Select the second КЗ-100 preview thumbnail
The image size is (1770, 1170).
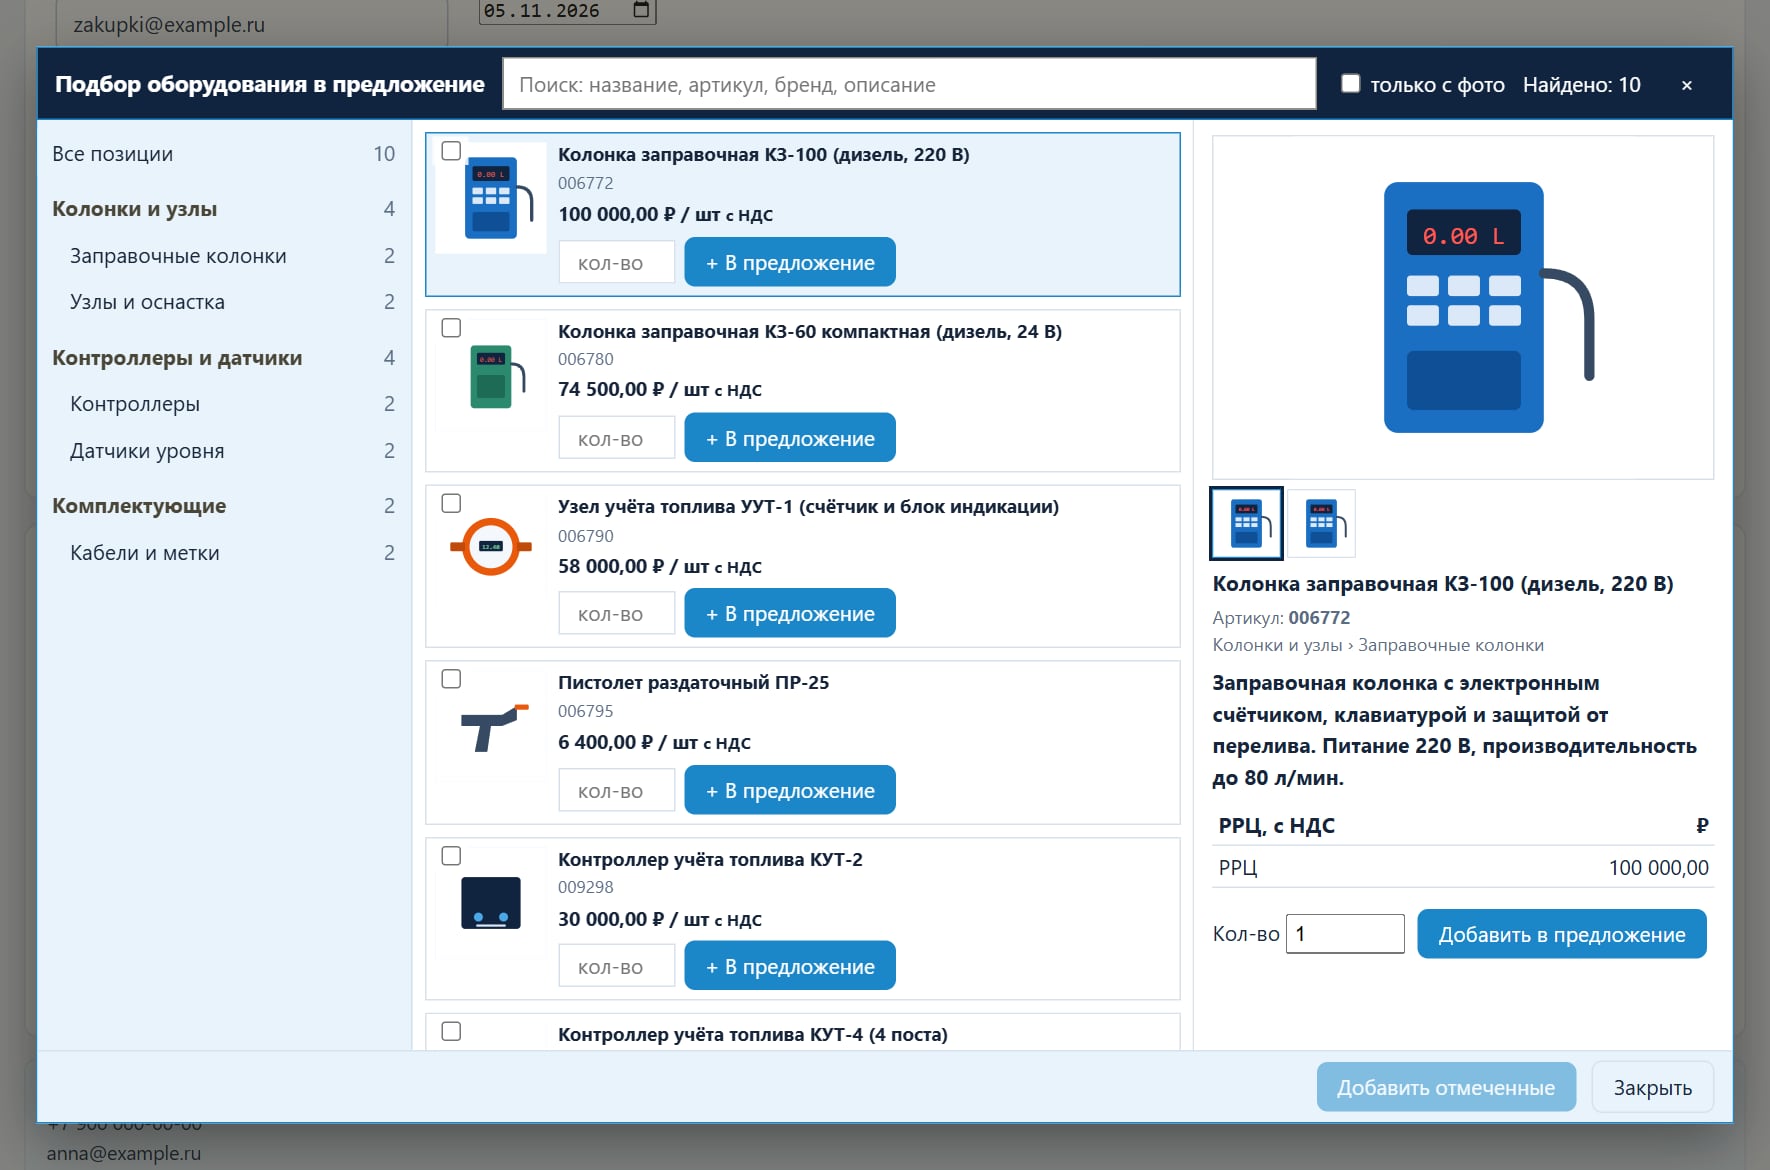[1321, 523]
